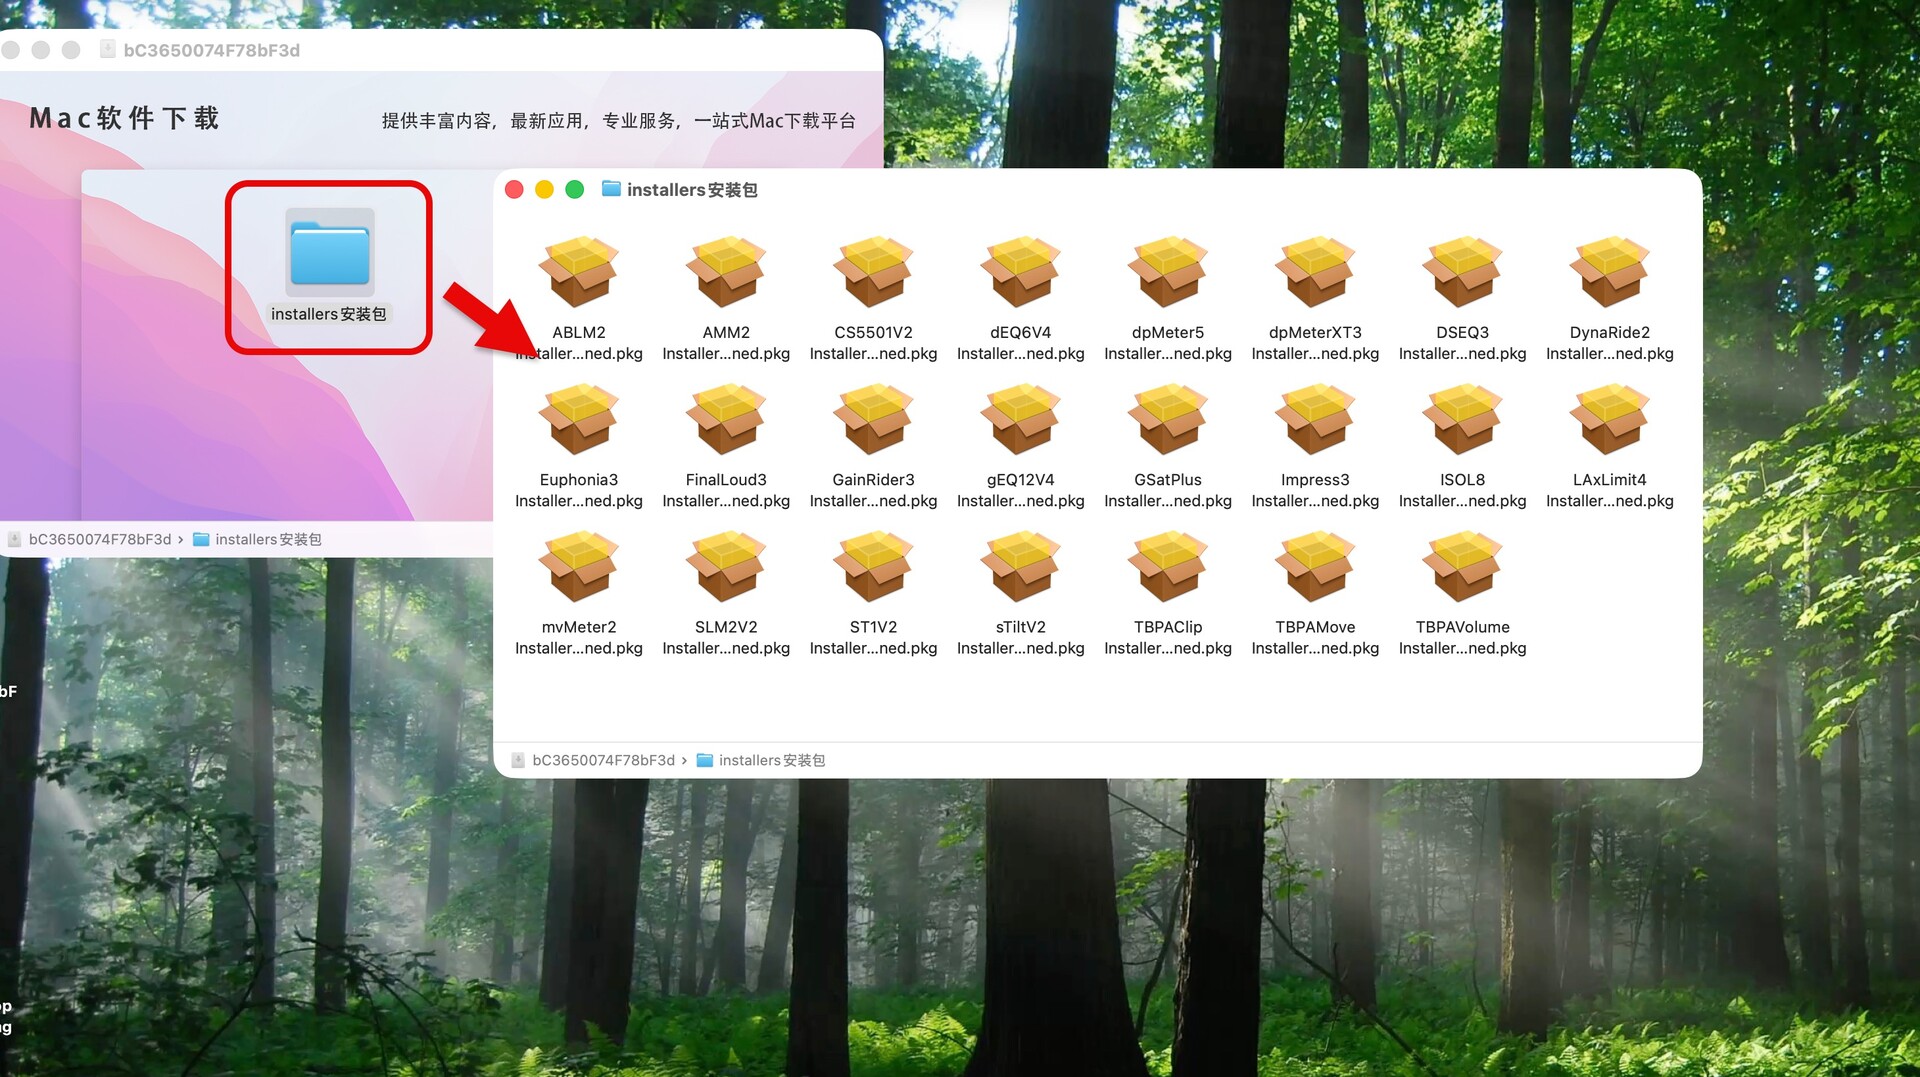Select the LAxLimit4 installer file
The image size is (1920, 1077).
(x=1609, y=420)
